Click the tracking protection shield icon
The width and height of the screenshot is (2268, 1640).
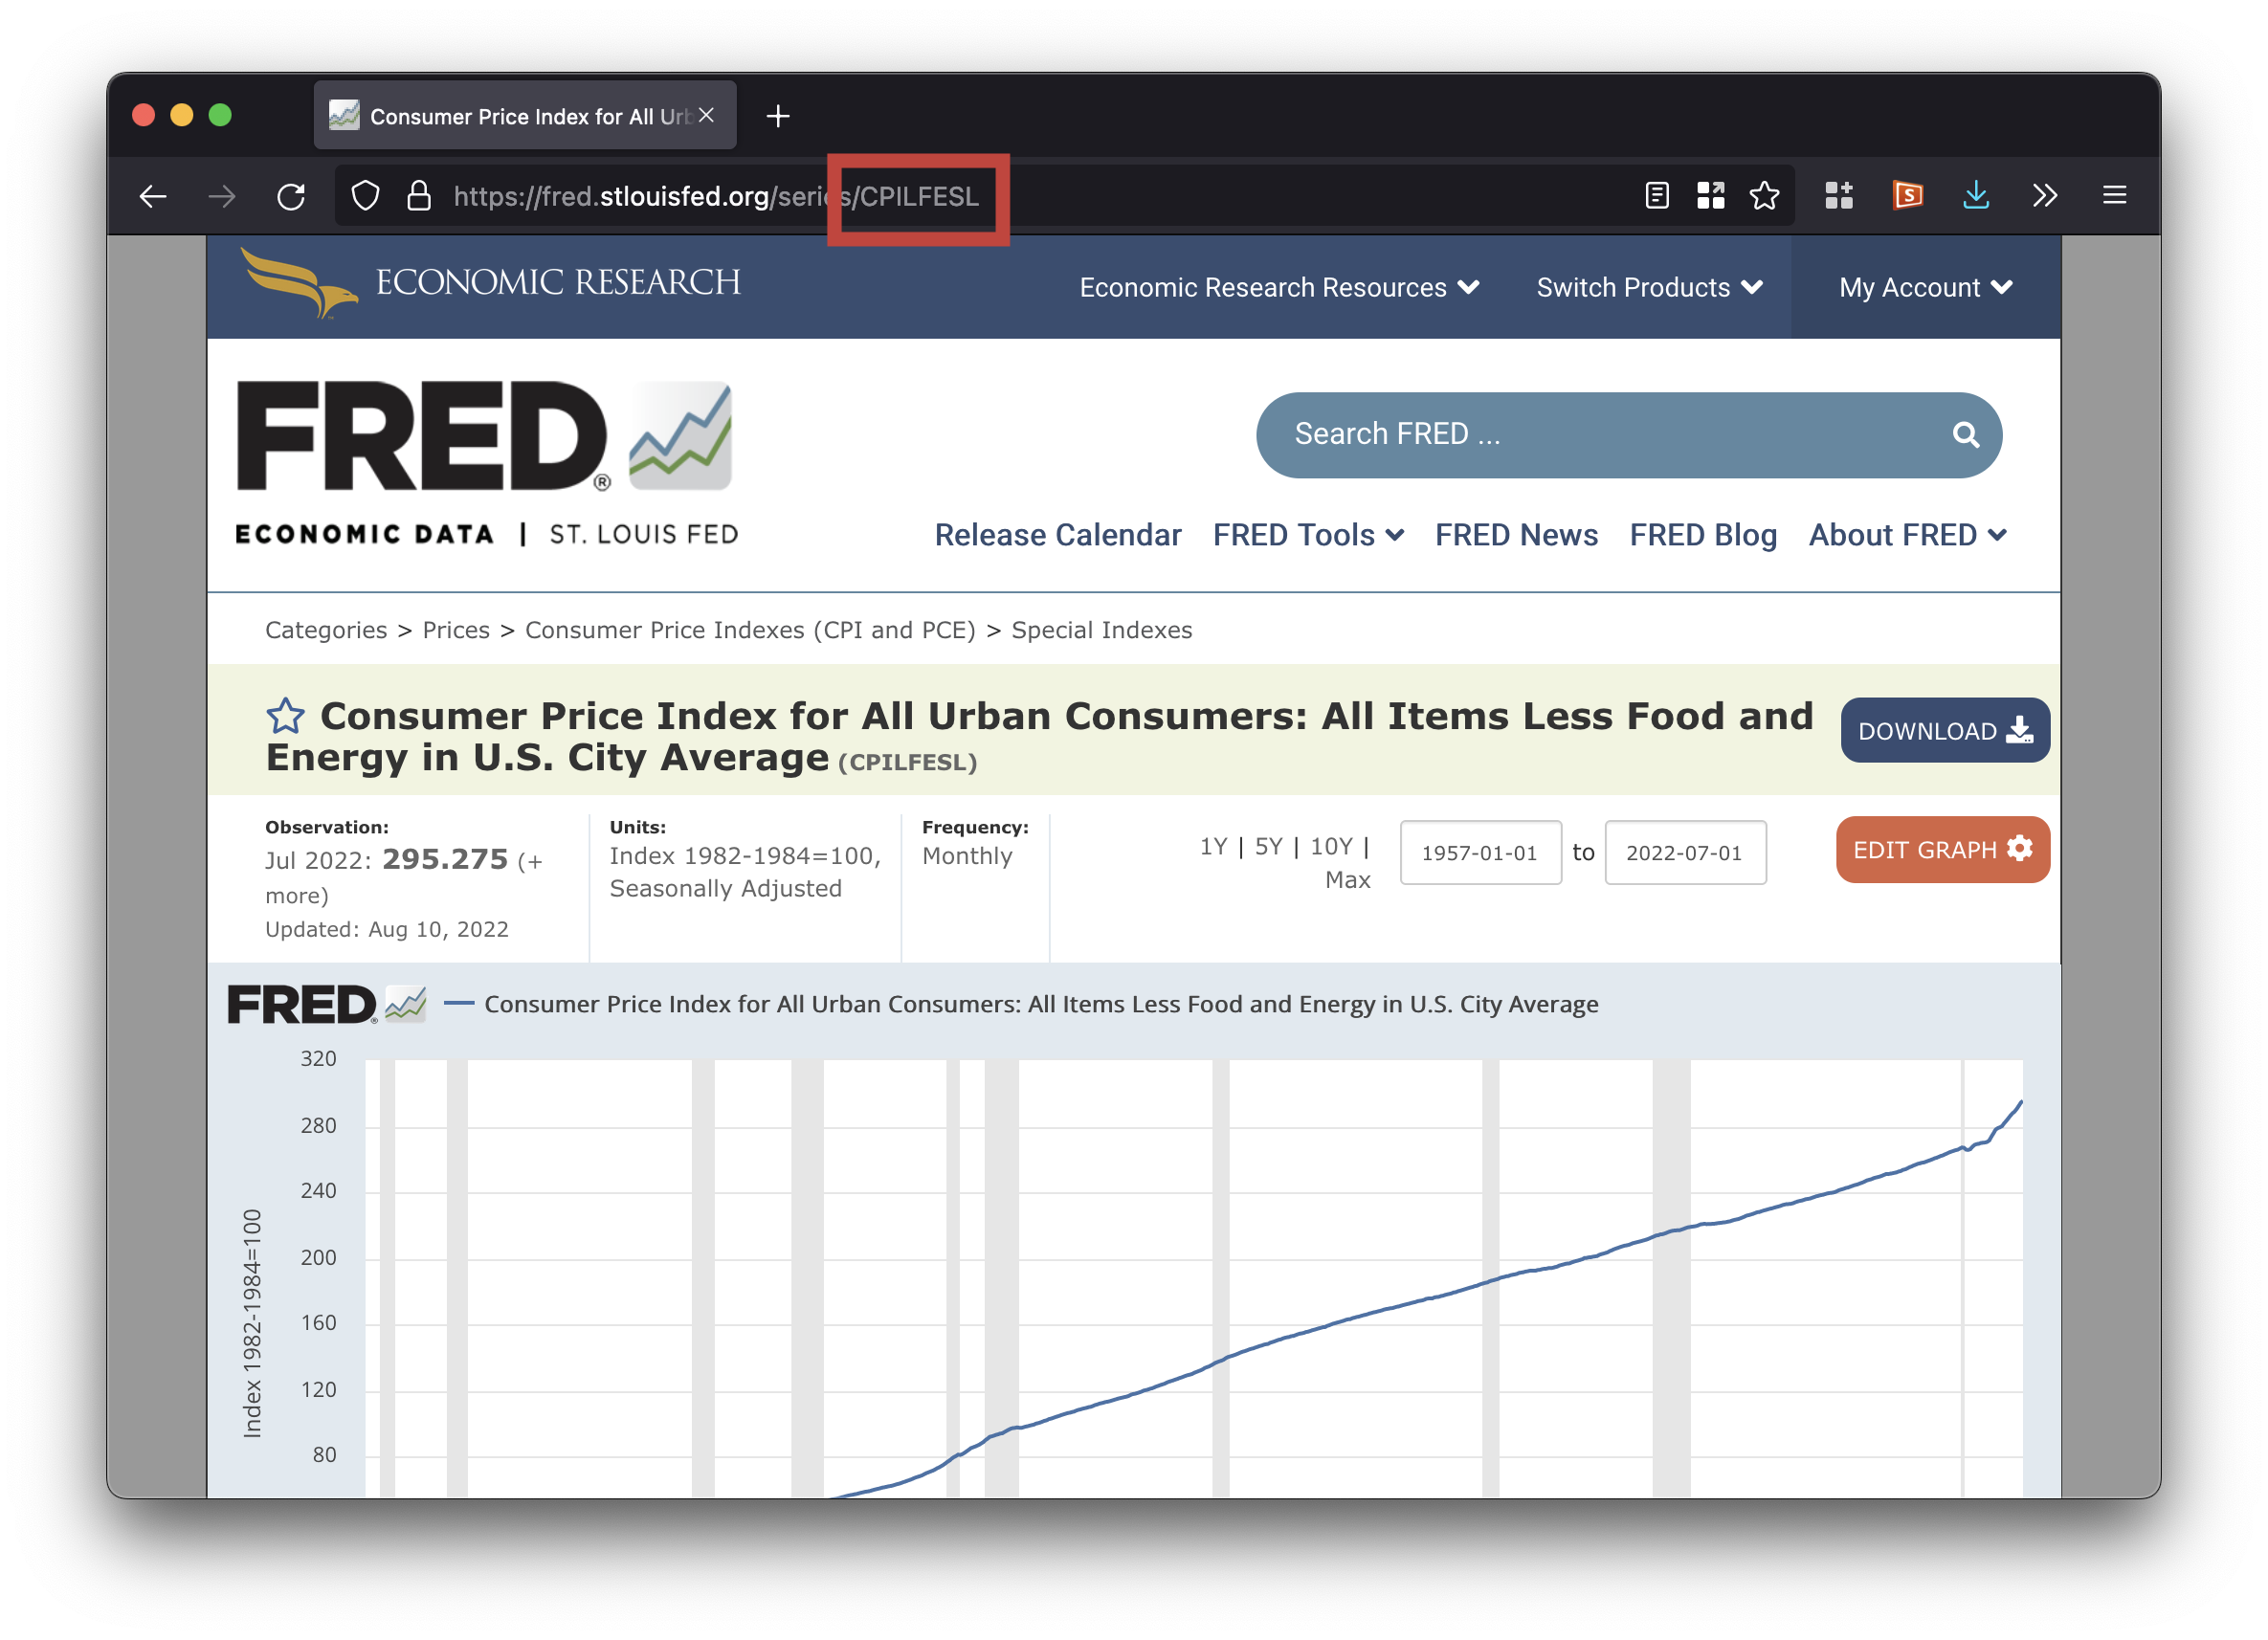pyautogui.click(x=366, y=196)
